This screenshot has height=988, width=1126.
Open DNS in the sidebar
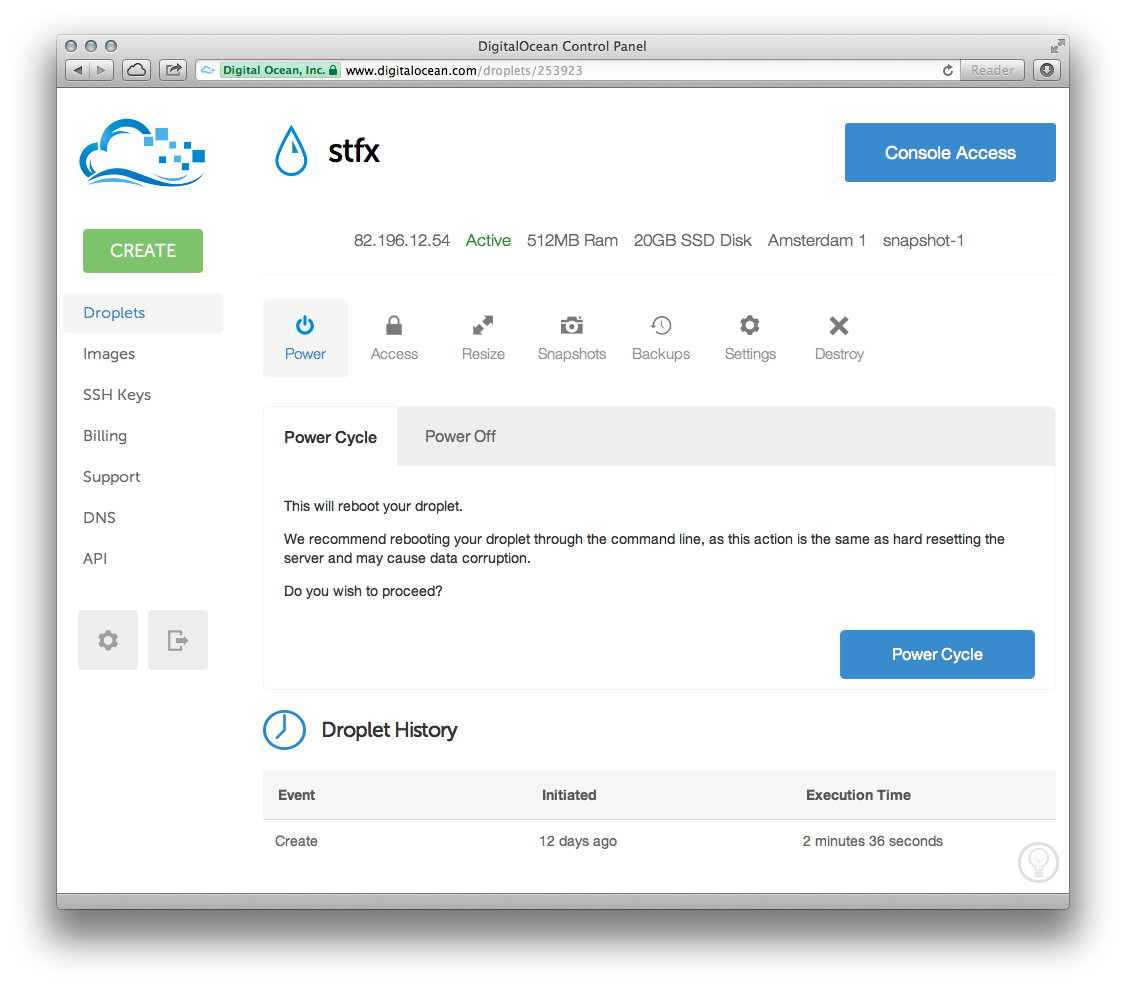point(99,518)
